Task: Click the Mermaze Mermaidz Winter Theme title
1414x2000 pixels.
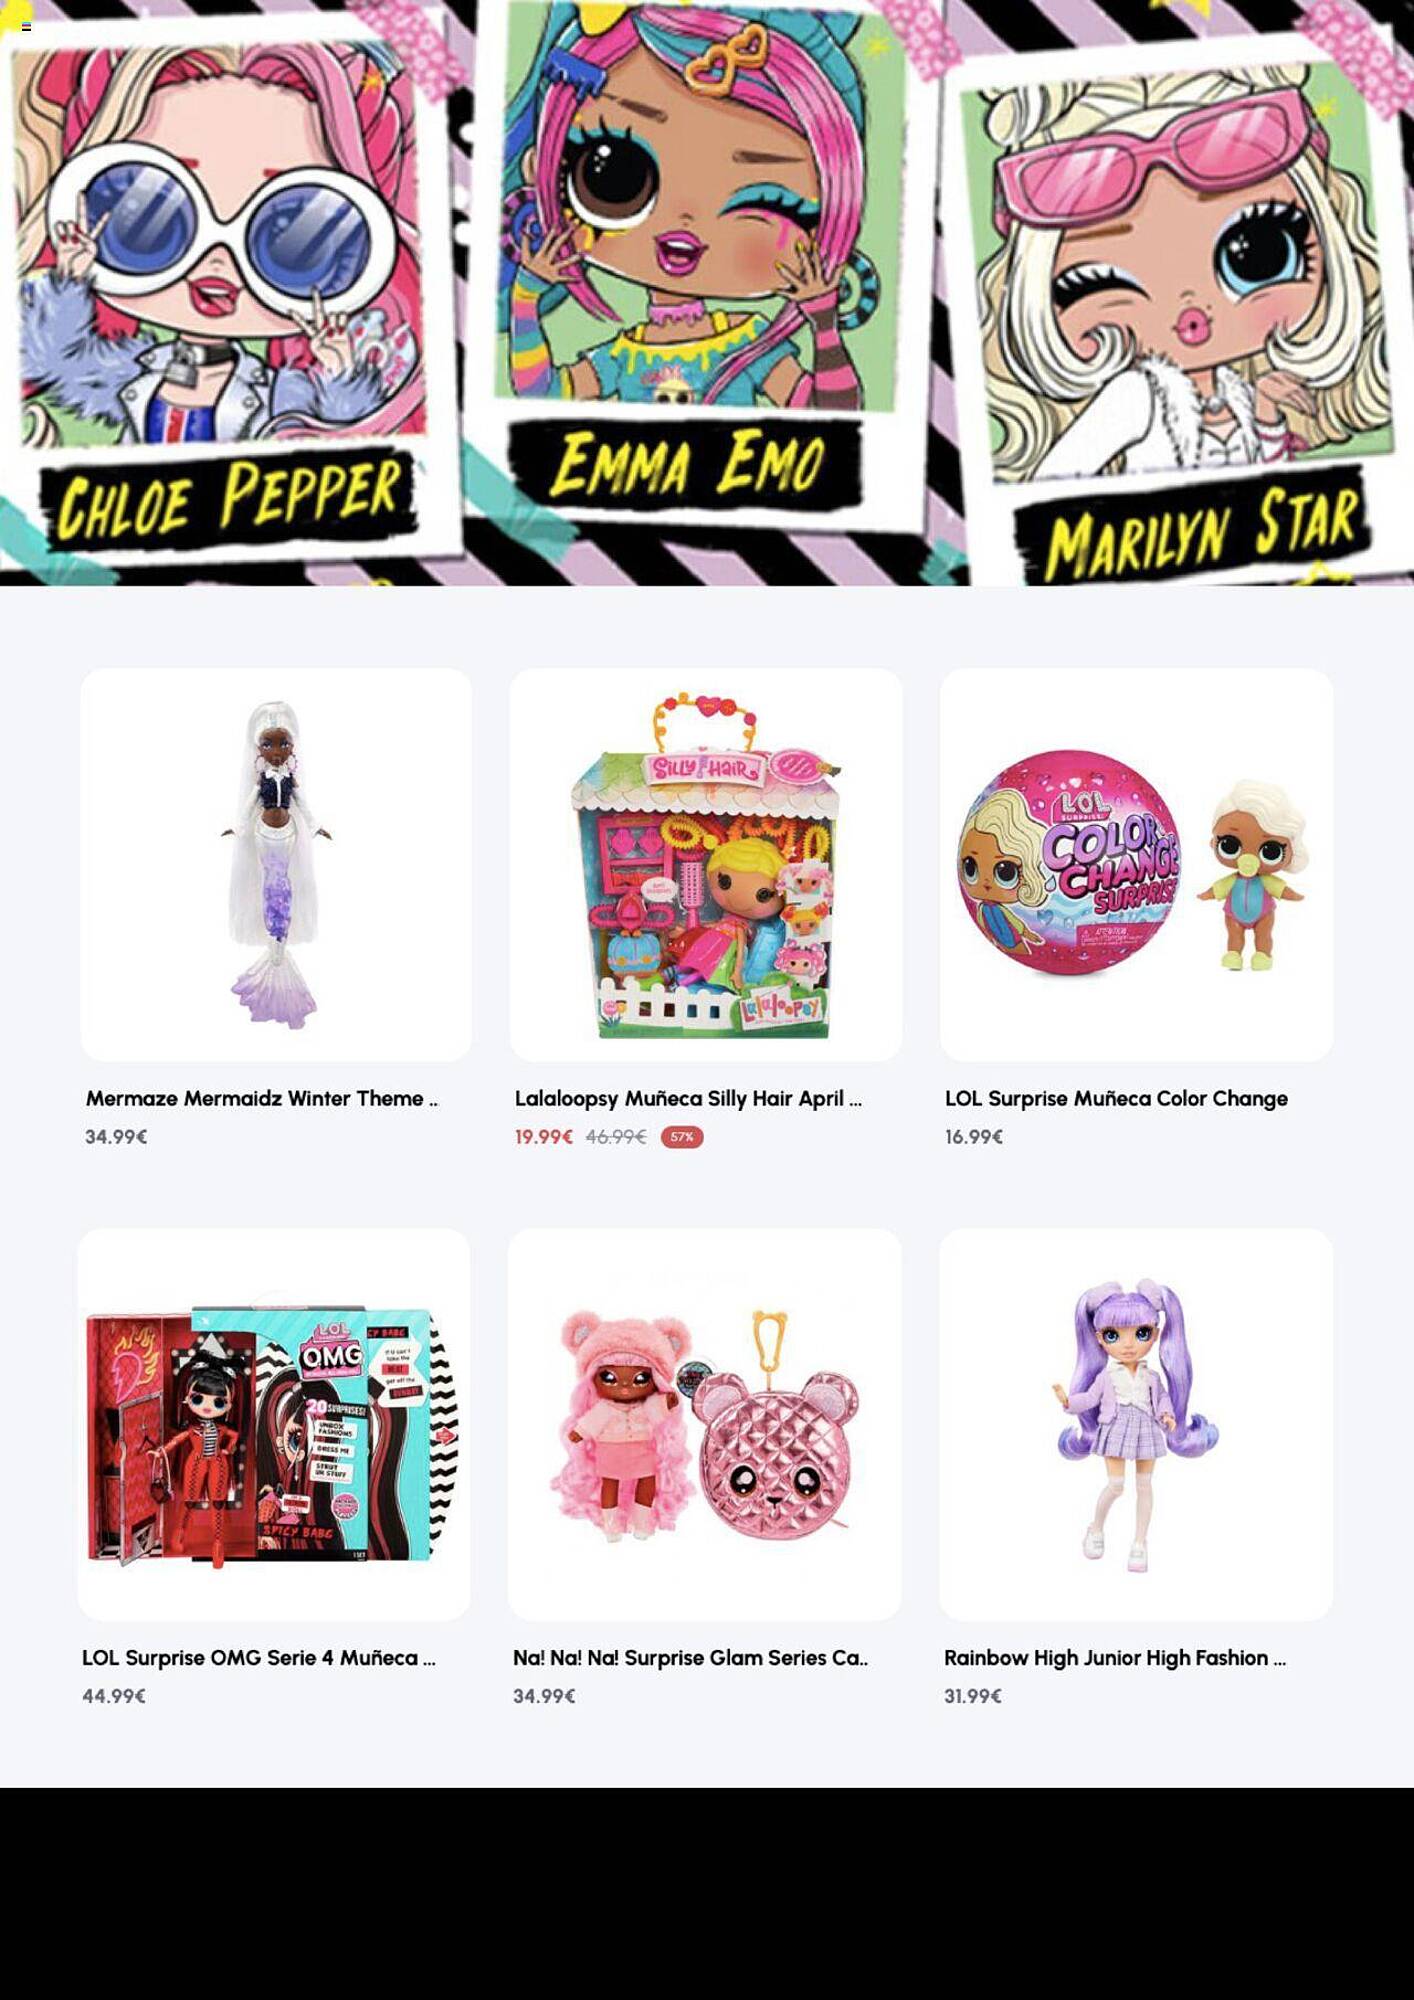Action: [x=261, y=1098]
